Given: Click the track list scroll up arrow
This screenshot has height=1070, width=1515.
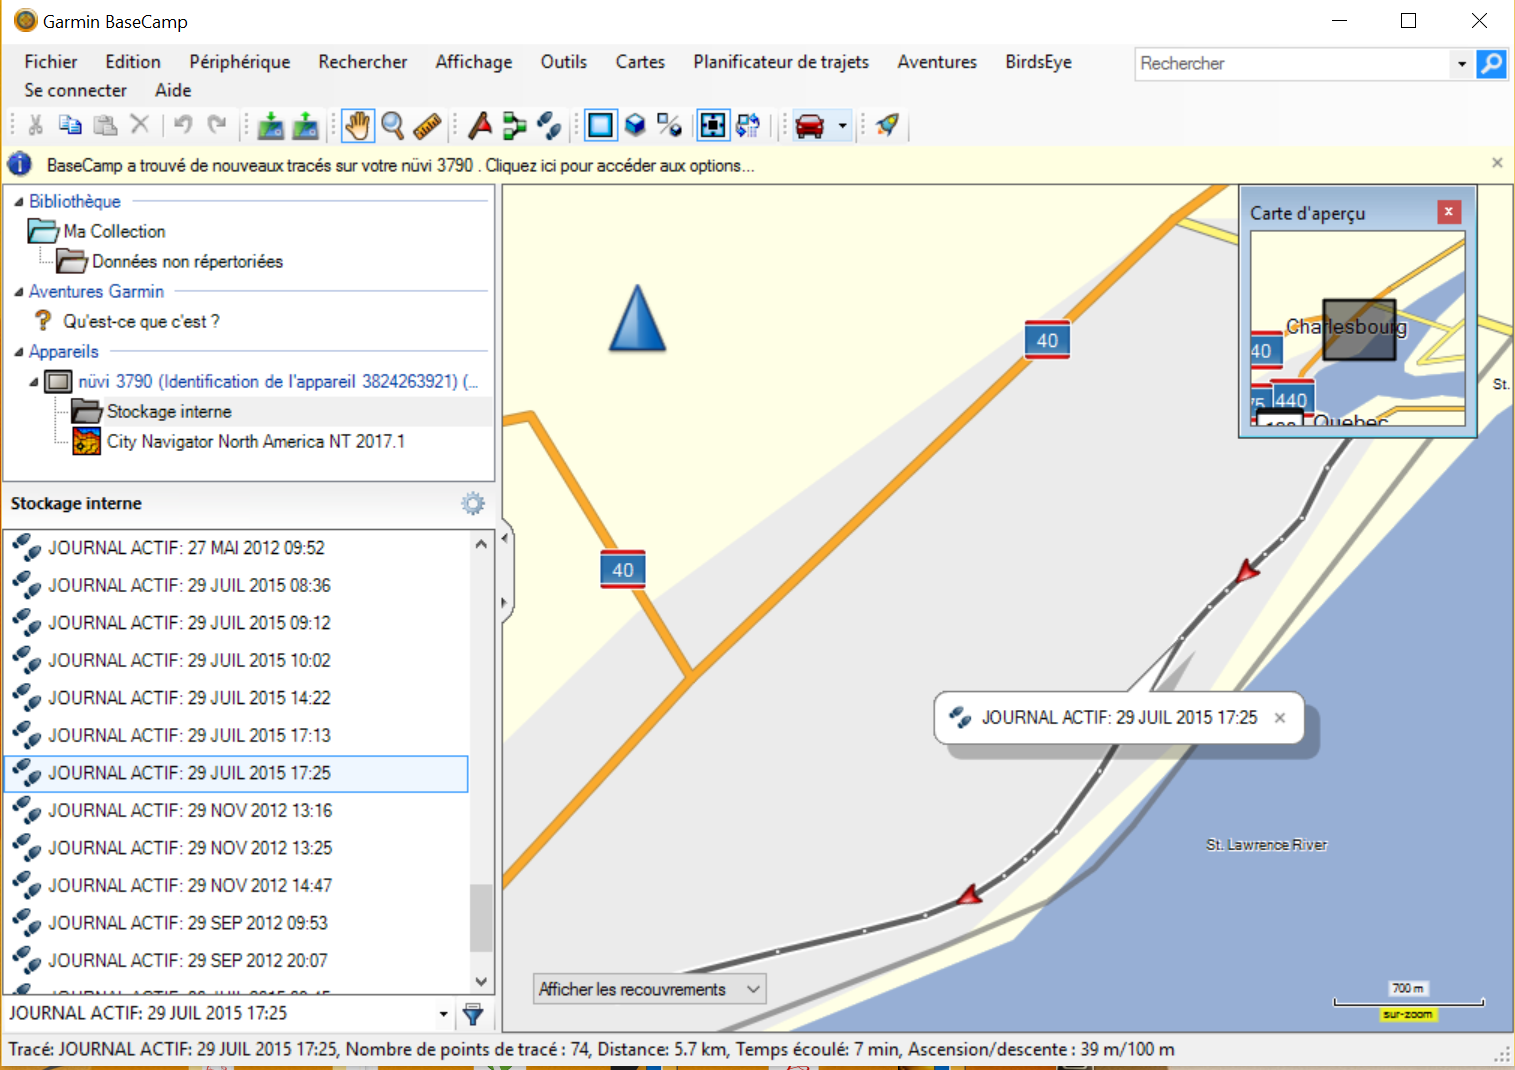Looking at the screenshot, I should click(481, 544).
